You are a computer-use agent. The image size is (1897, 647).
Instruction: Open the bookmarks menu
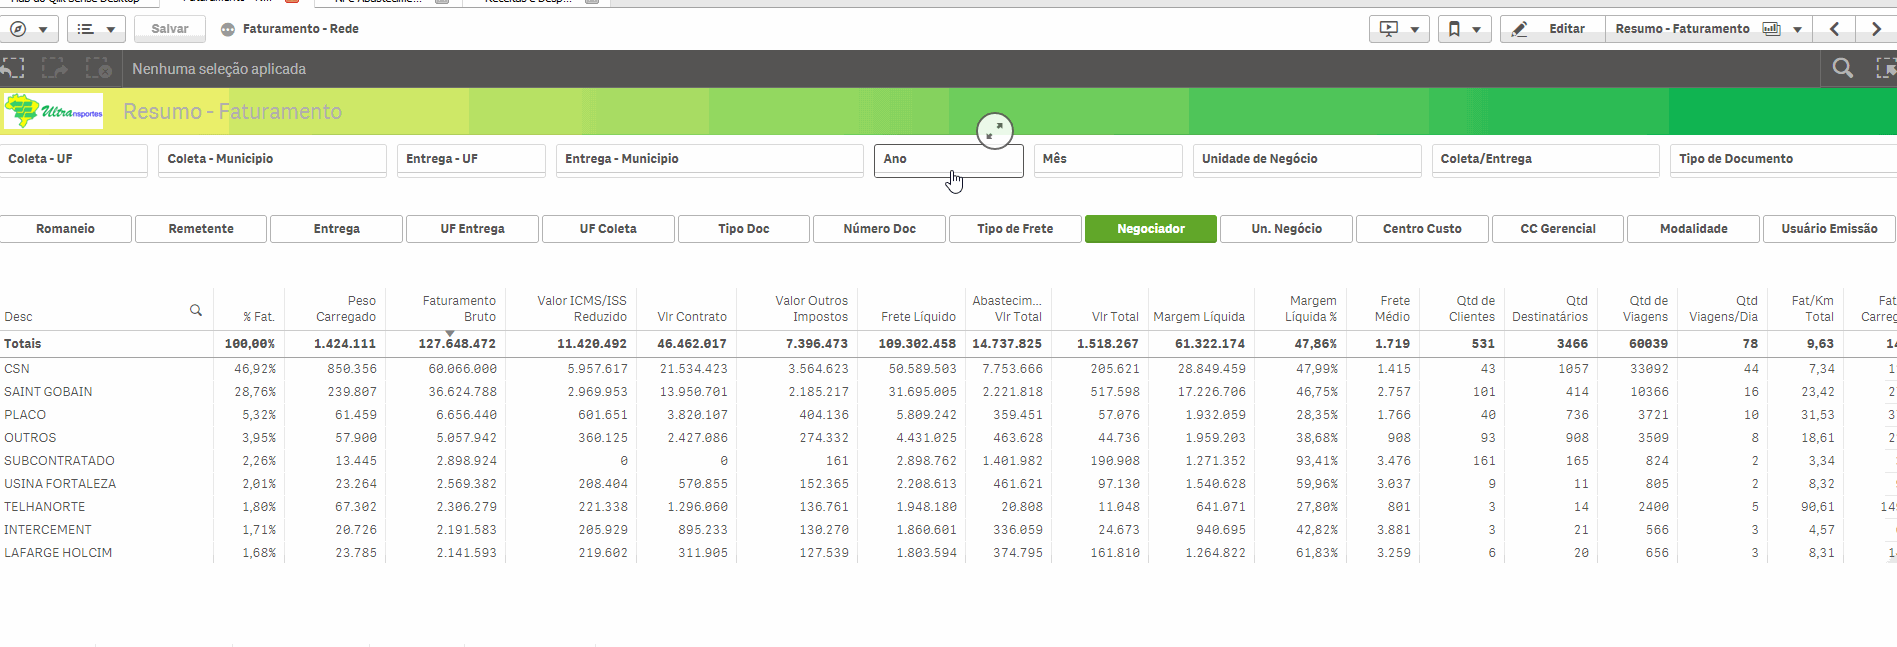click(x=1465, y=29)
